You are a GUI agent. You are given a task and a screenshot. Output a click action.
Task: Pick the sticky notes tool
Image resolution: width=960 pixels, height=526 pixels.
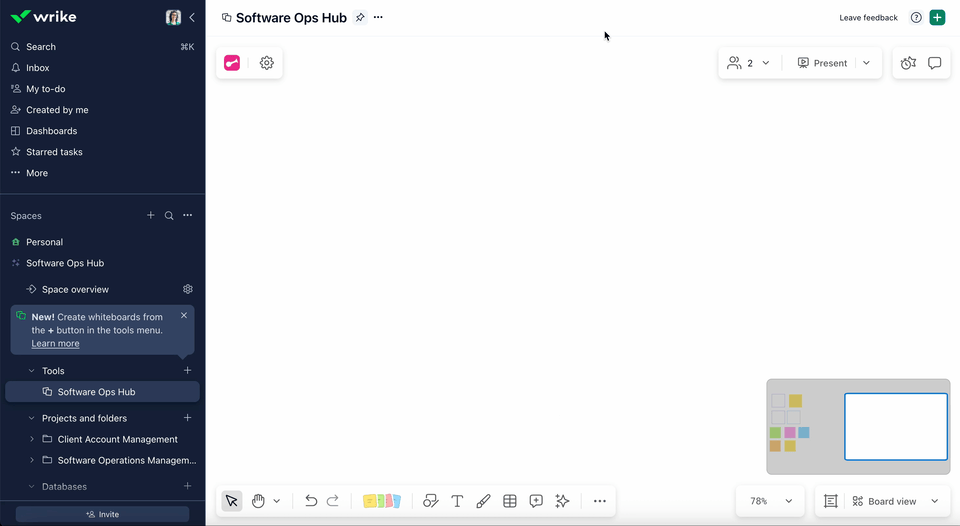(381, 501)
